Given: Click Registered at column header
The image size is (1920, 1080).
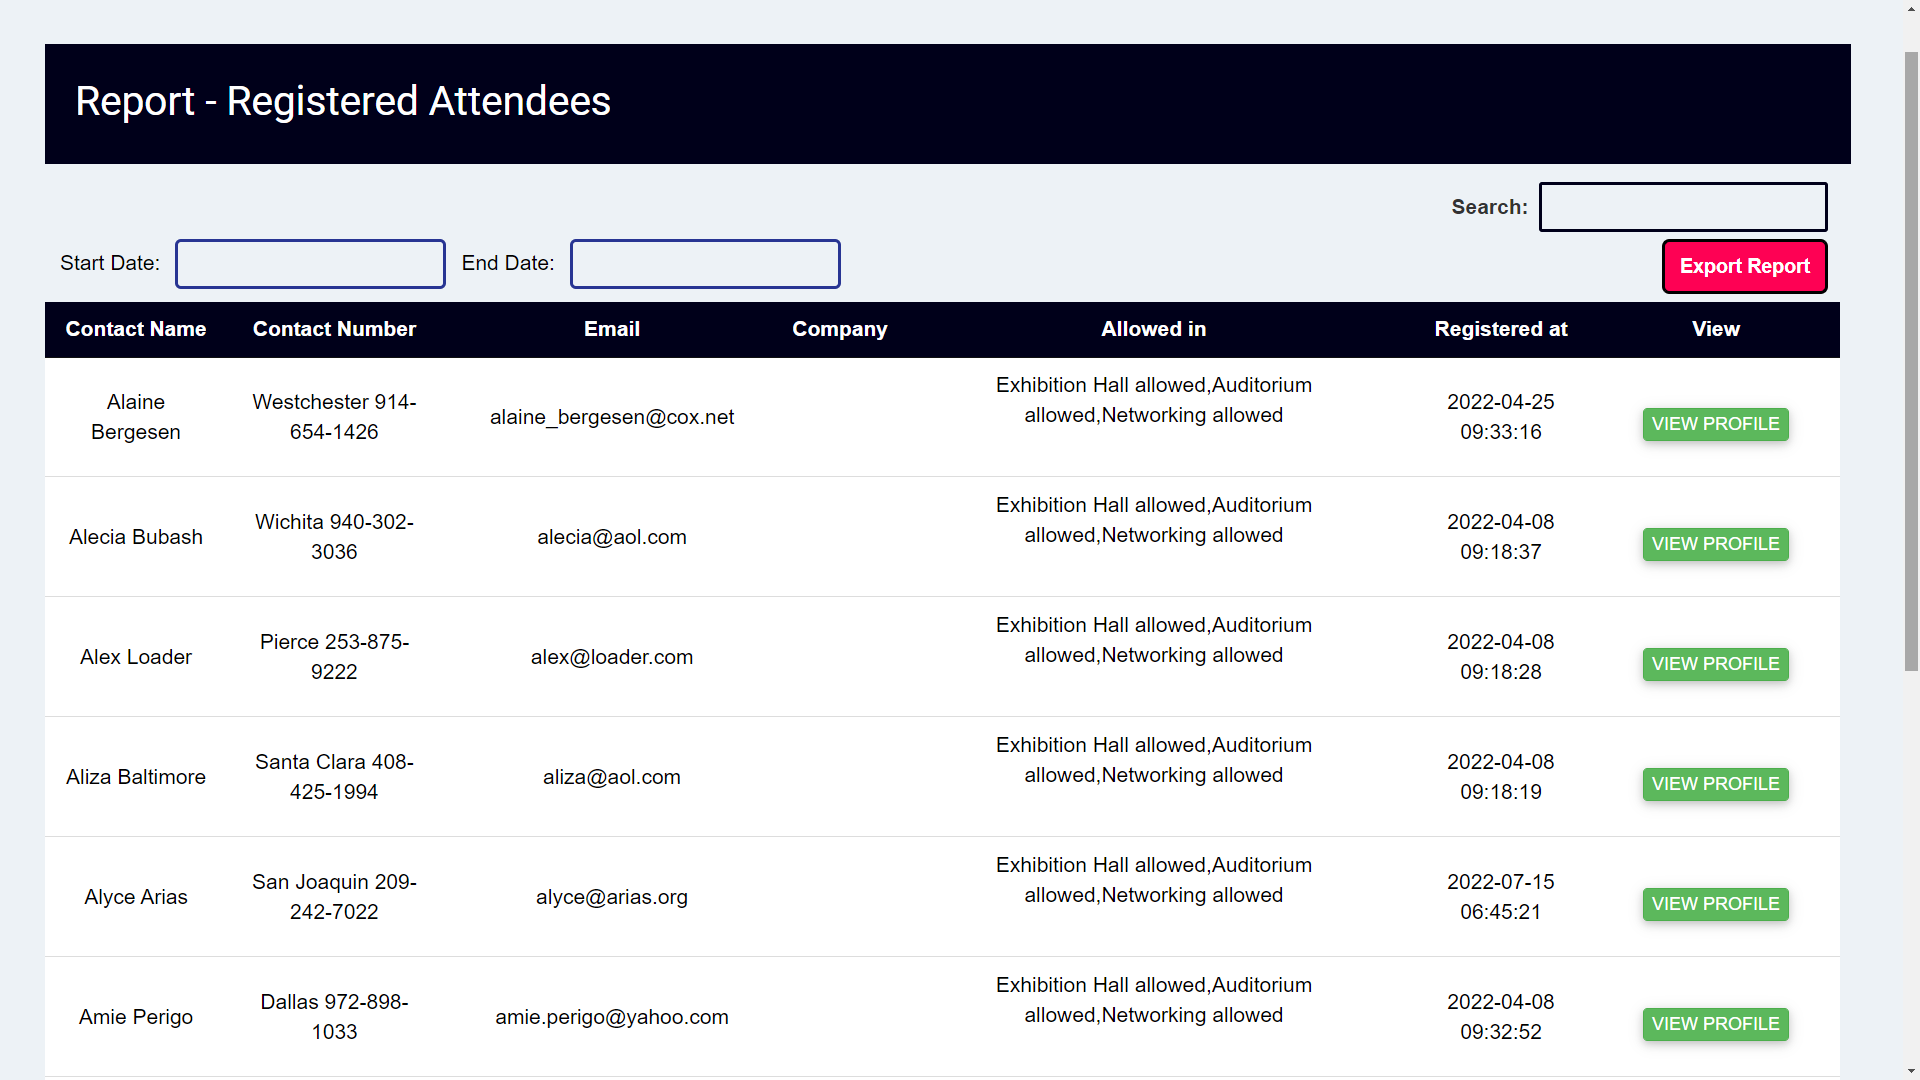Looking at the screenshot, I should pos(1501,328).
